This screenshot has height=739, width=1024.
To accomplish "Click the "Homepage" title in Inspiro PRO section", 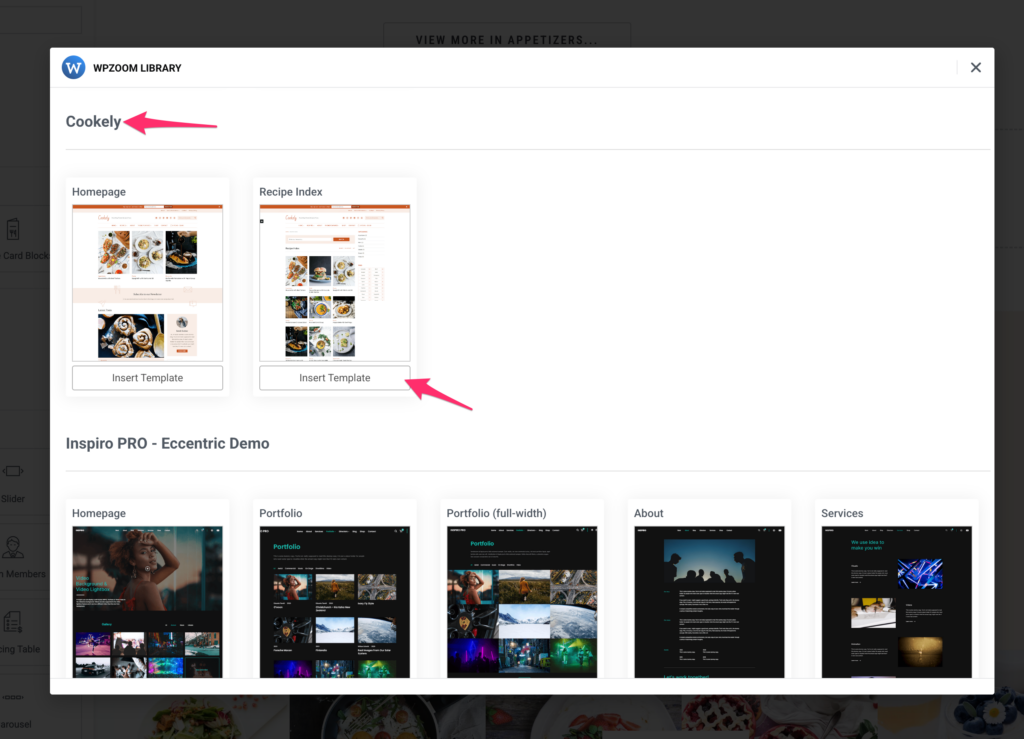I will click(x=99, y=513).
